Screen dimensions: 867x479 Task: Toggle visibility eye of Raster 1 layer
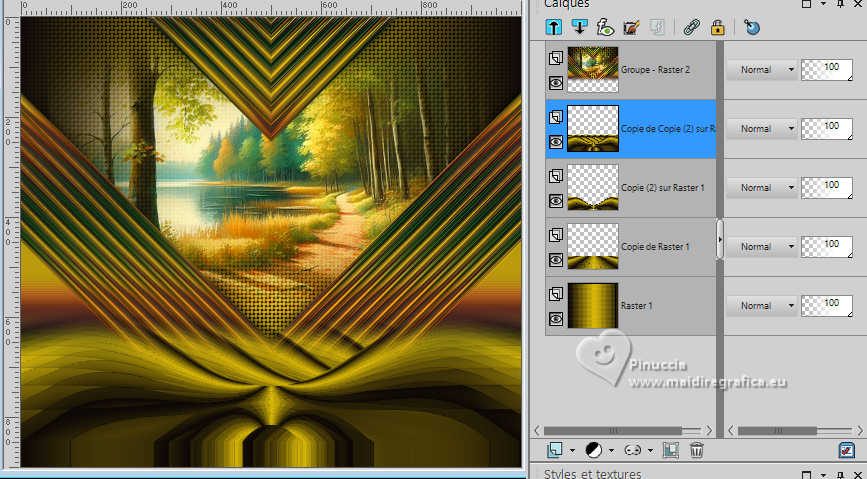[x=556, y=319]
